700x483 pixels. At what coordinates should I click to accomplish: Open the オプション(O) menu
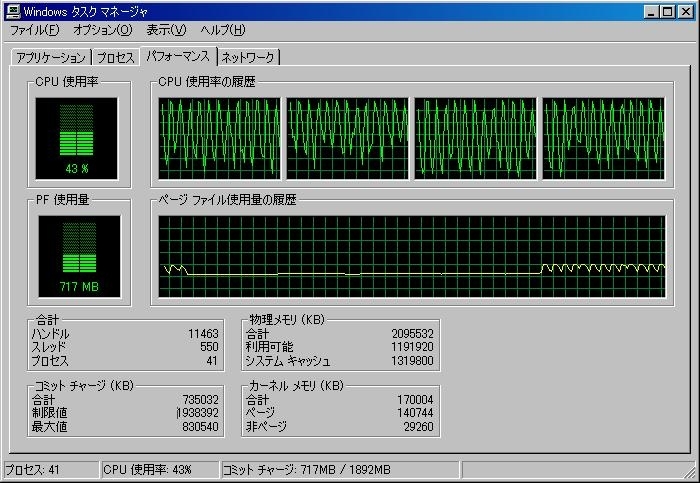tap(103, 30)
